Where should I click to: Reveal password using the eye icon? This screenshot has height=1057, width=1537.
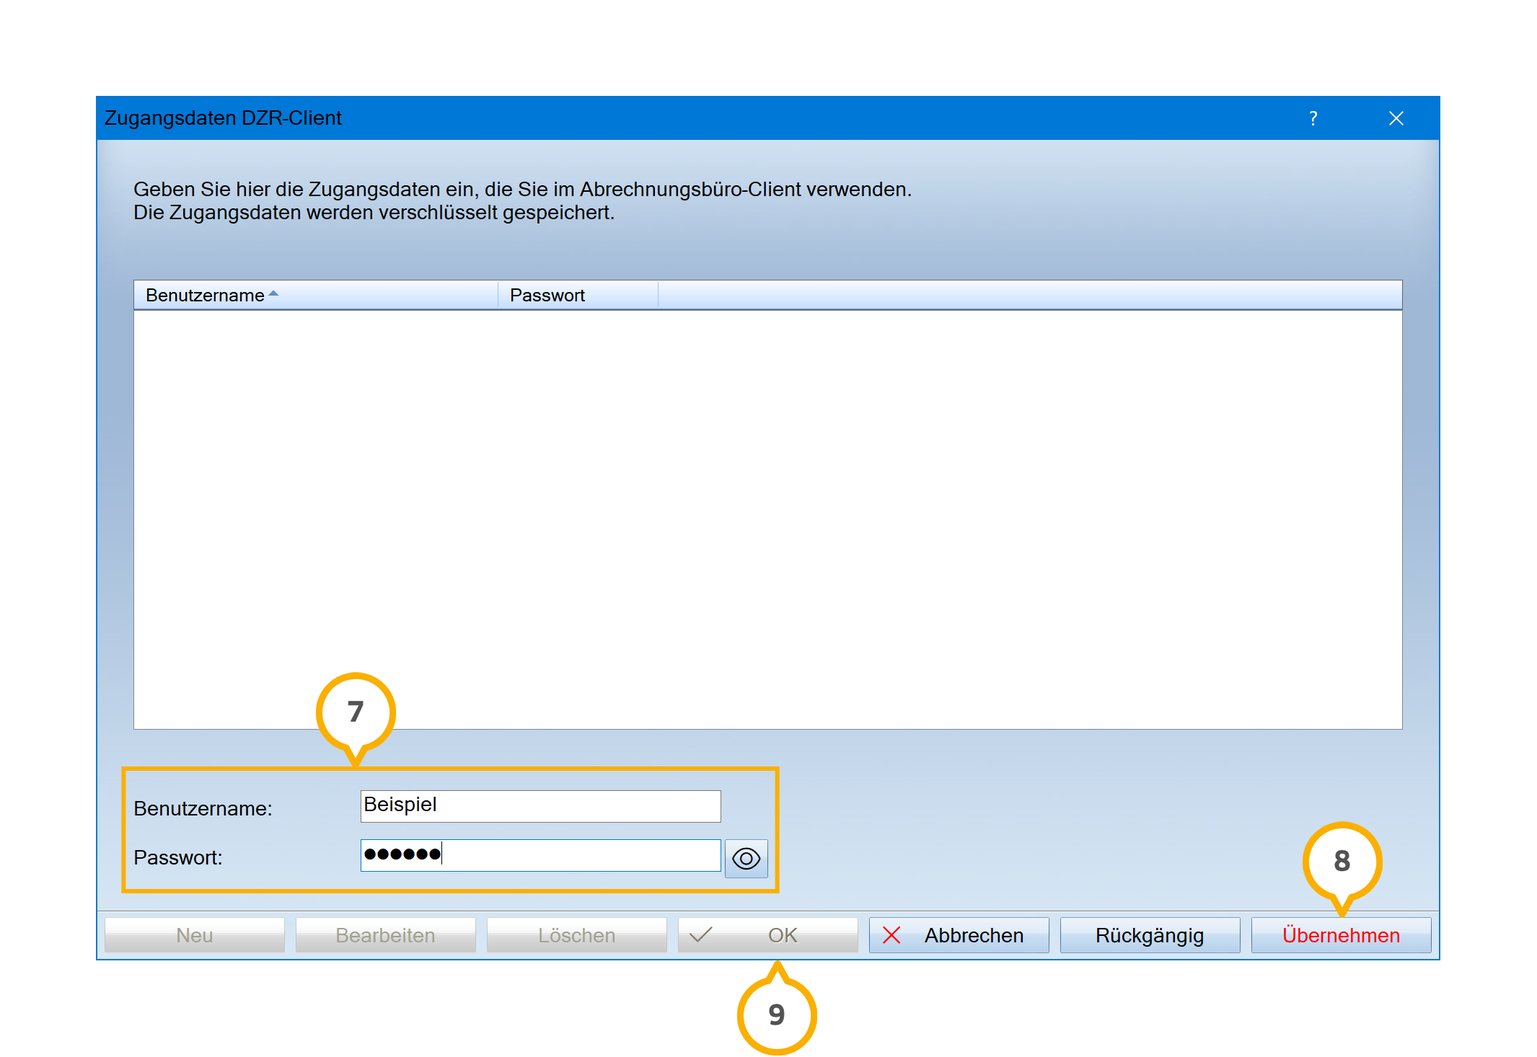point(746,858)
